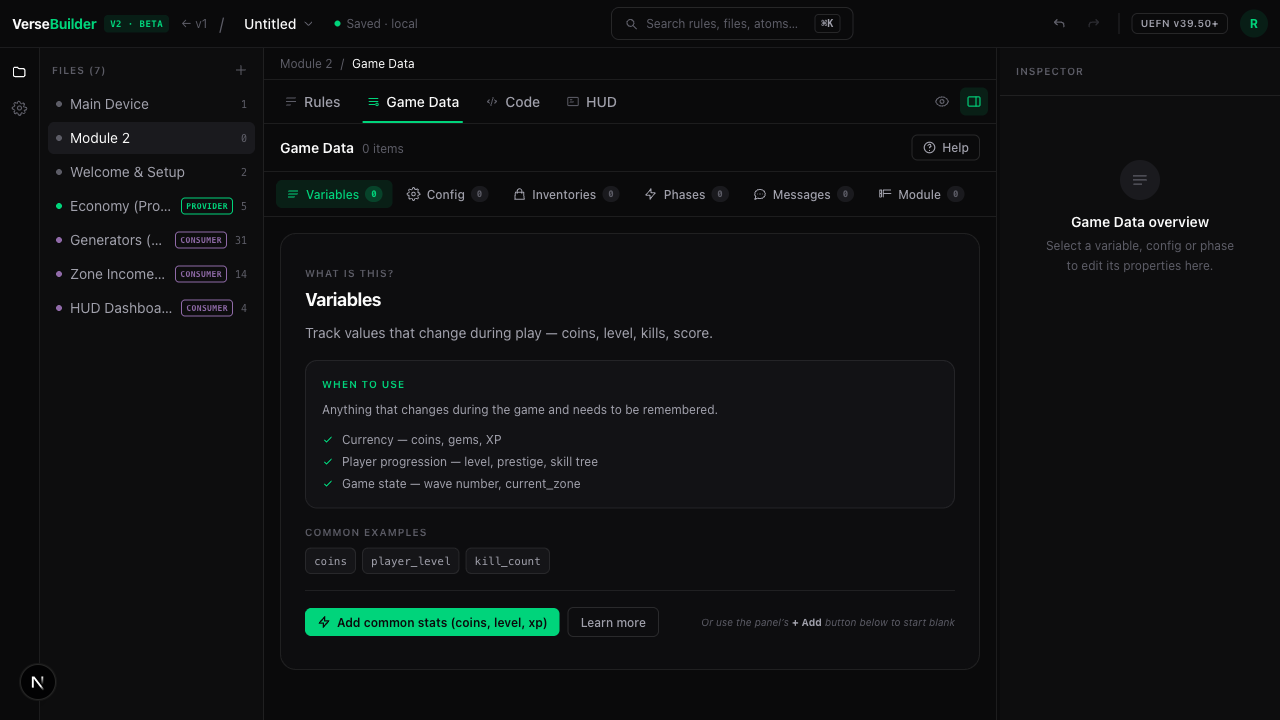
Task: Click the undo arrow icon
Action: (1059, 24)
